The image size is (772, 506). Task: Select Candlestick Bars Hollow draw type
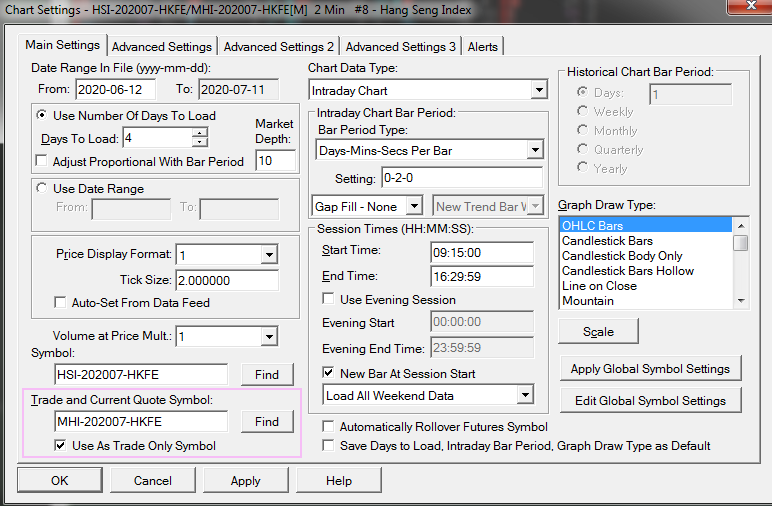coord(646,271)
